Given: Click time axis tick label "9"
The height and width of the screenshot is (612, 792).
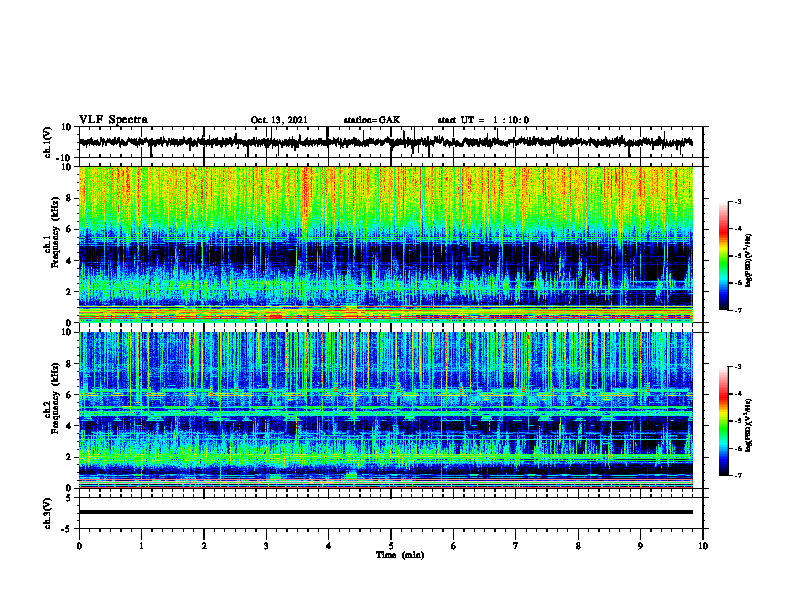Looking at the screenshot, I should click(x=640, y=546).
